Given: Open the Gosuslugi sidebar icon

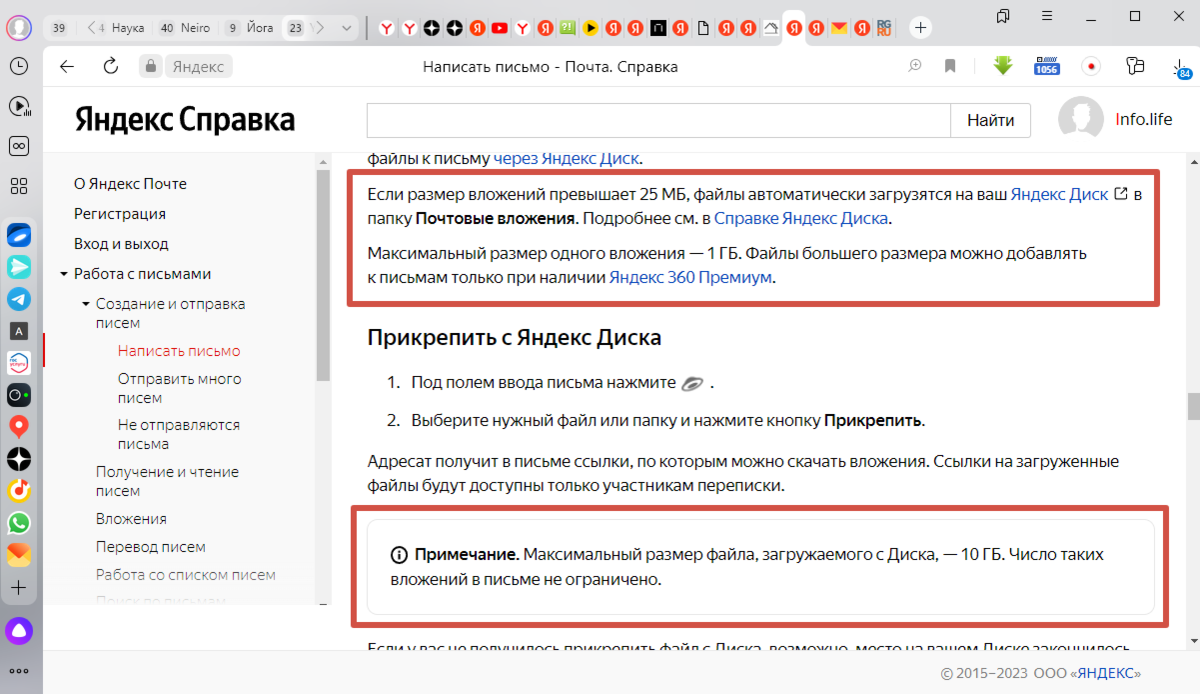Looking at the screenshot, I should coord(19,363).
